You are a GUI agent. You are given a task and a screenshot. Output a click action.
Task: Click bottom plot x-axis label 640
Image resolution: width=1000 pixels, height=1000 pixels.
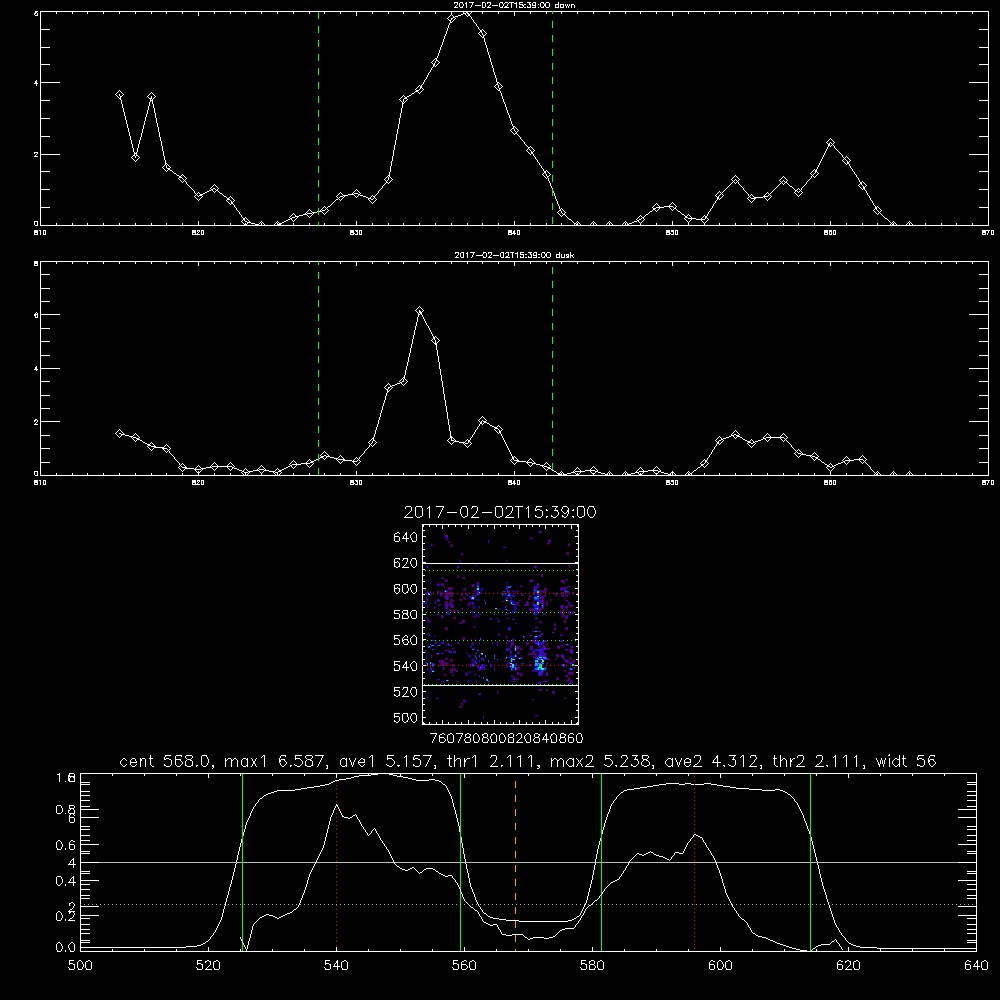click(x=976, y=966)
